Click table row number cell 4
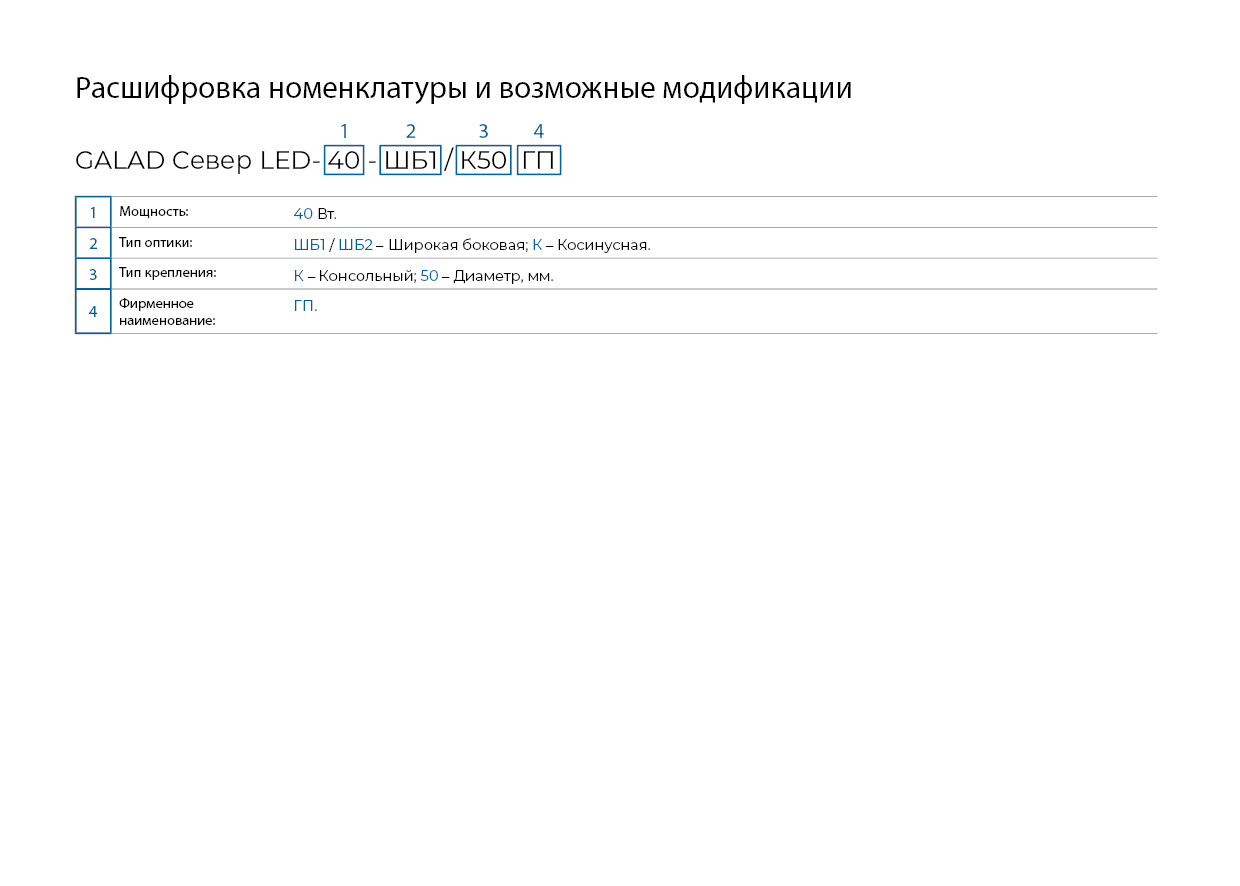This screenshot has width=1240, height=886. coord(93,311)
